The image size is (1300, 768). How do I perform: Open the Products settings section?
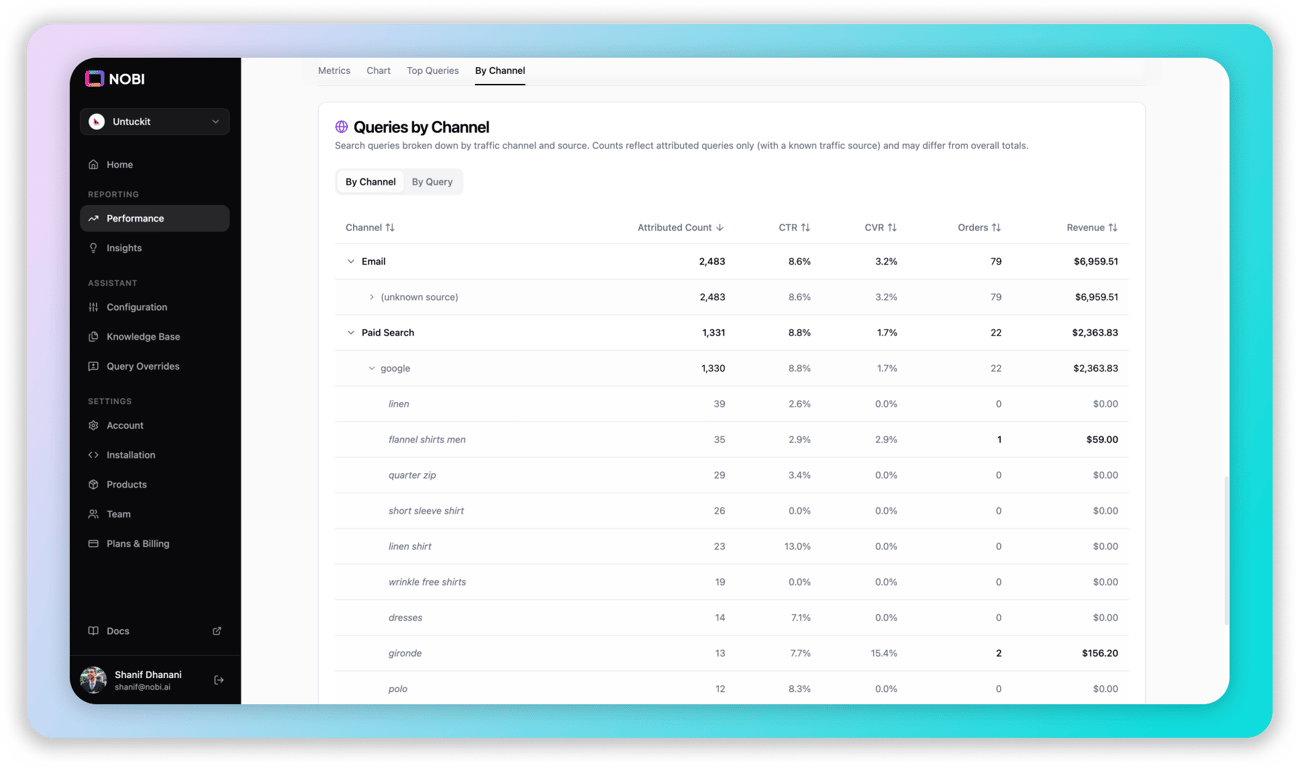(x=92, y=484)
